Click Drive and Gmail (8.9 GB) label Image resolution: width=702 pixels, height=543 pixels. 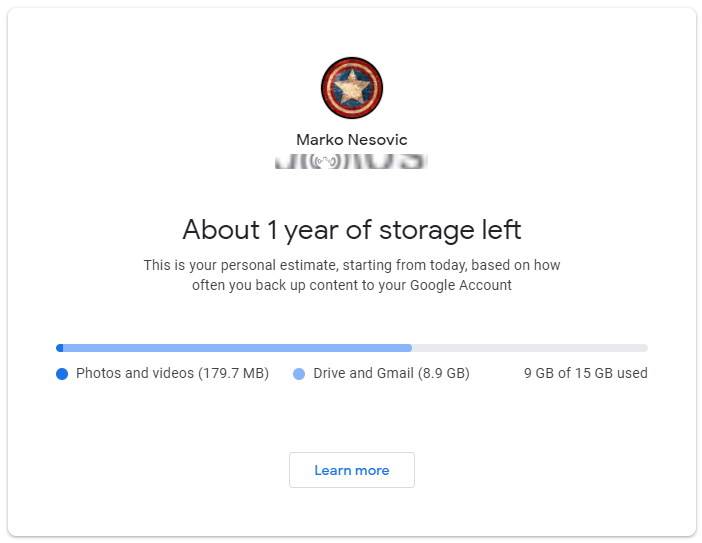coord(391,373)
